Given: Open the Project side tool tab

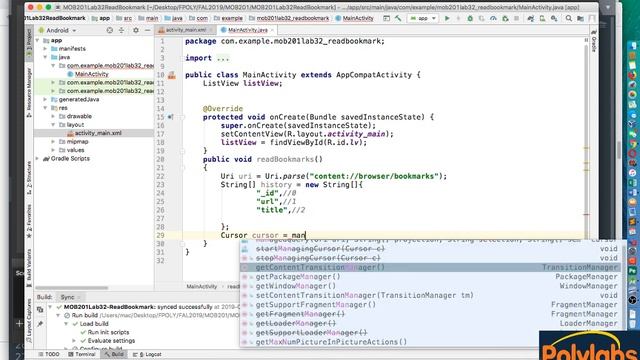Looking at the screenshot, I should [29, 44].
